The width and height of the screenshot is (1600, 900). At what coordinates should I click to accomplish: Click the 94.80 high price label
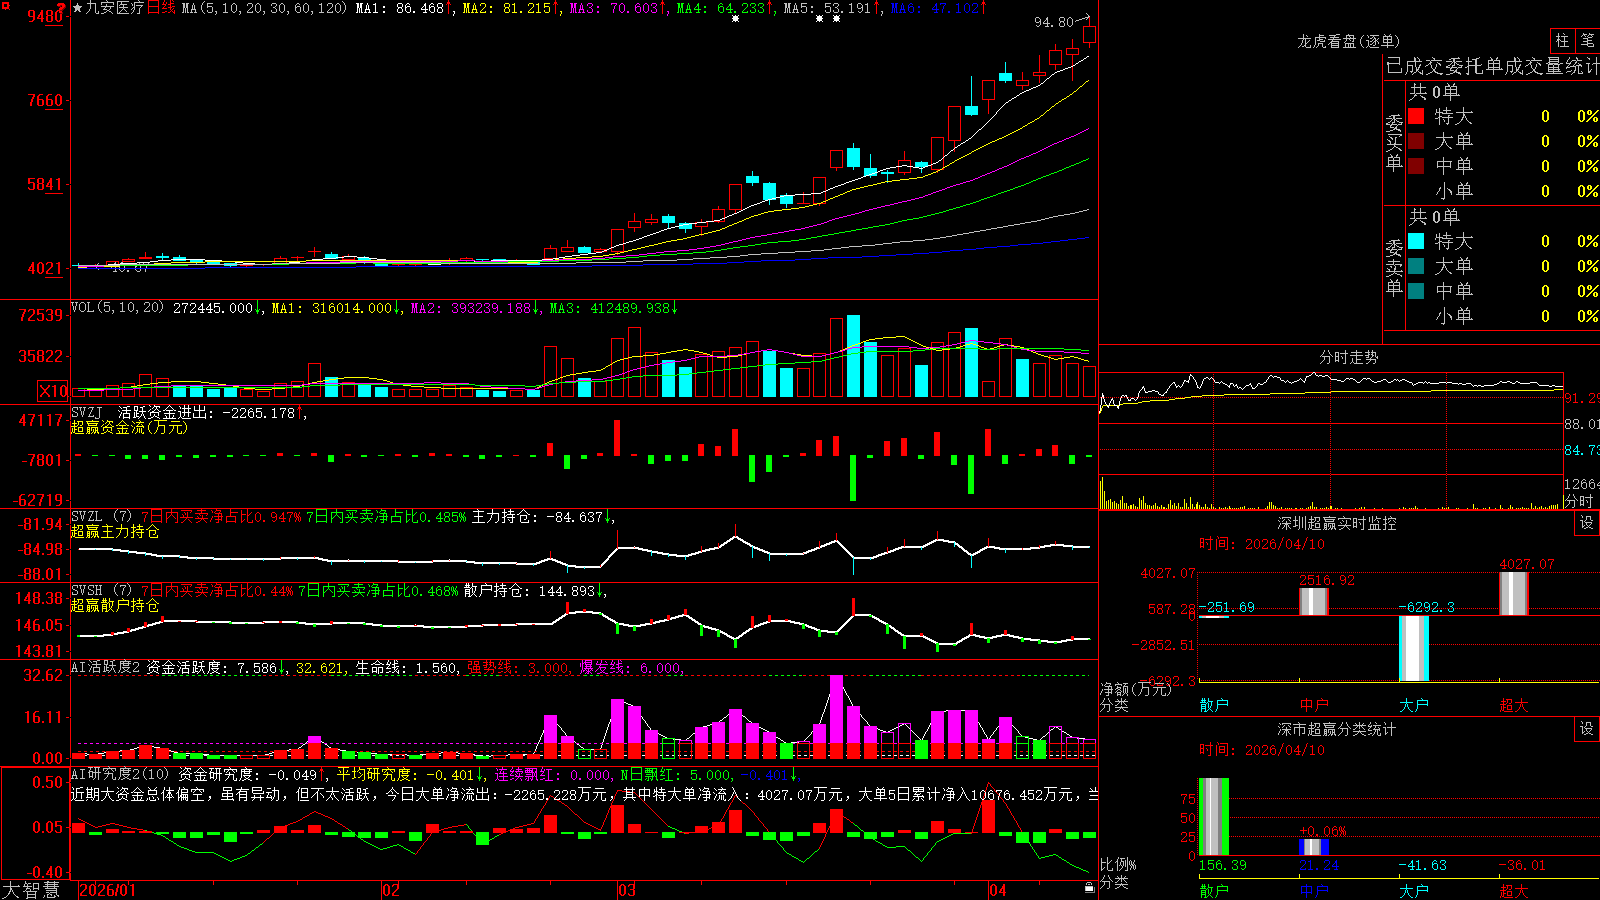[x=1053, y=21]
